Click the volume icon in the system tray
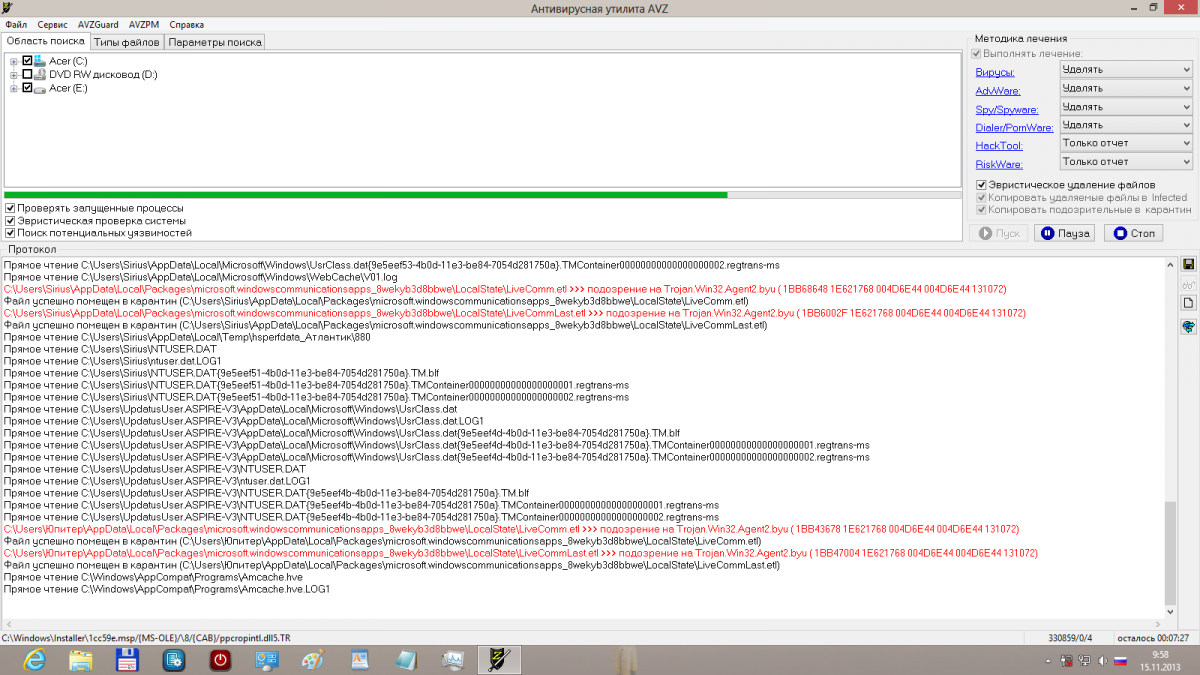The height and width of the screenshot is (675, 1200). click(1102, 661)
